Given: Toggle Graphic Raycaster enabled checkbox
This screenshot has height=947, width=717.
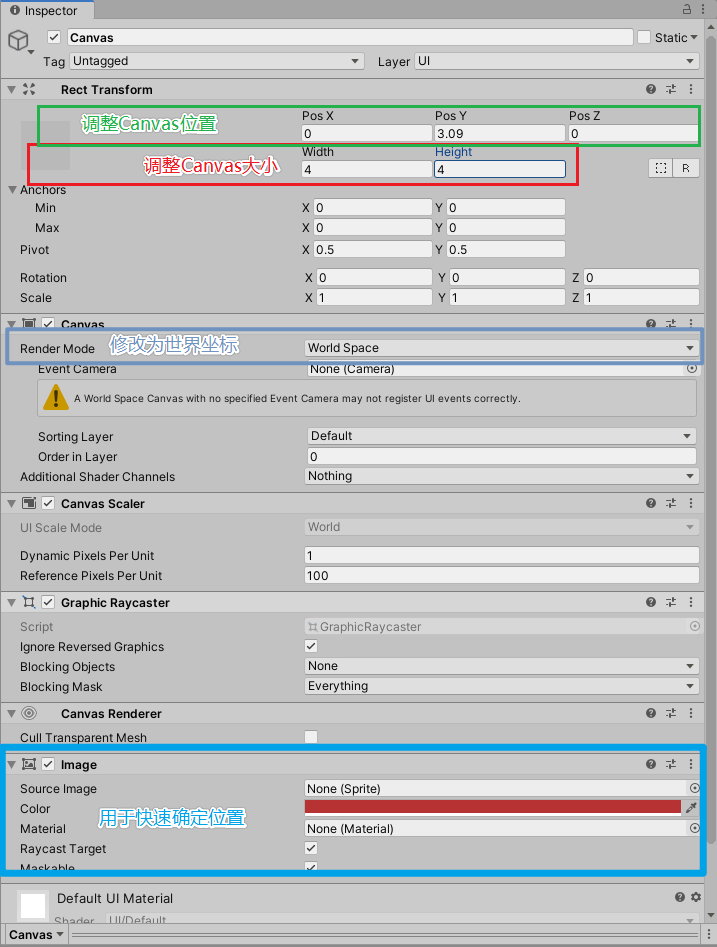Looking at the screenshot, I should [48, 602].
